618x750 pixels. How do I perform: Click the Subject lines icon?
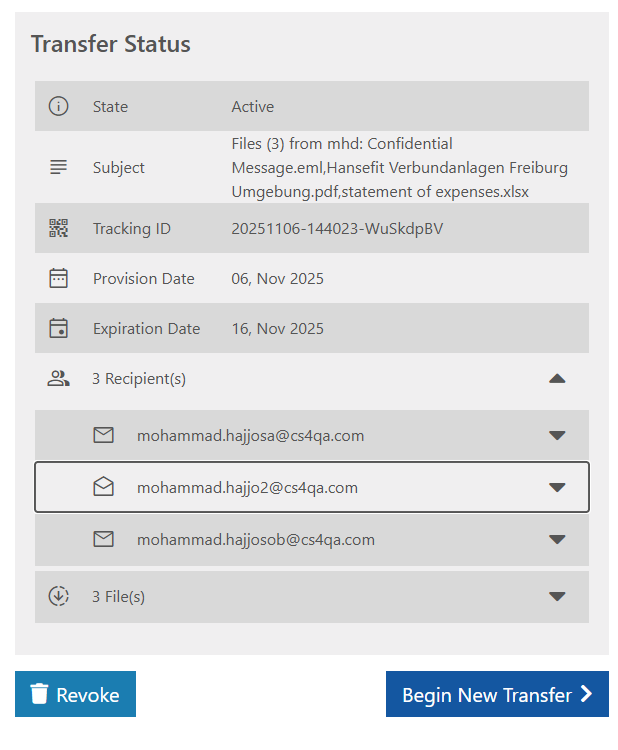pos(59,168)
